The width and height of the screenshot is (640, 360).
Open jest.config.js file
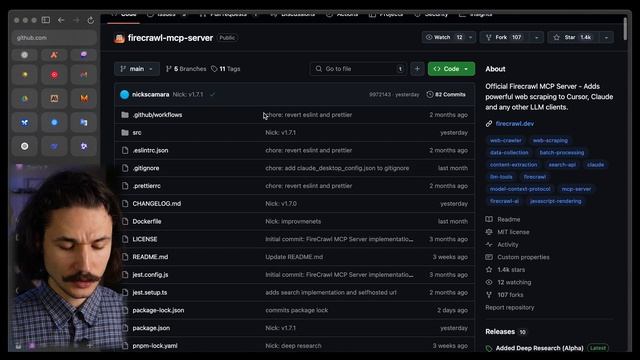coord(150,275)
